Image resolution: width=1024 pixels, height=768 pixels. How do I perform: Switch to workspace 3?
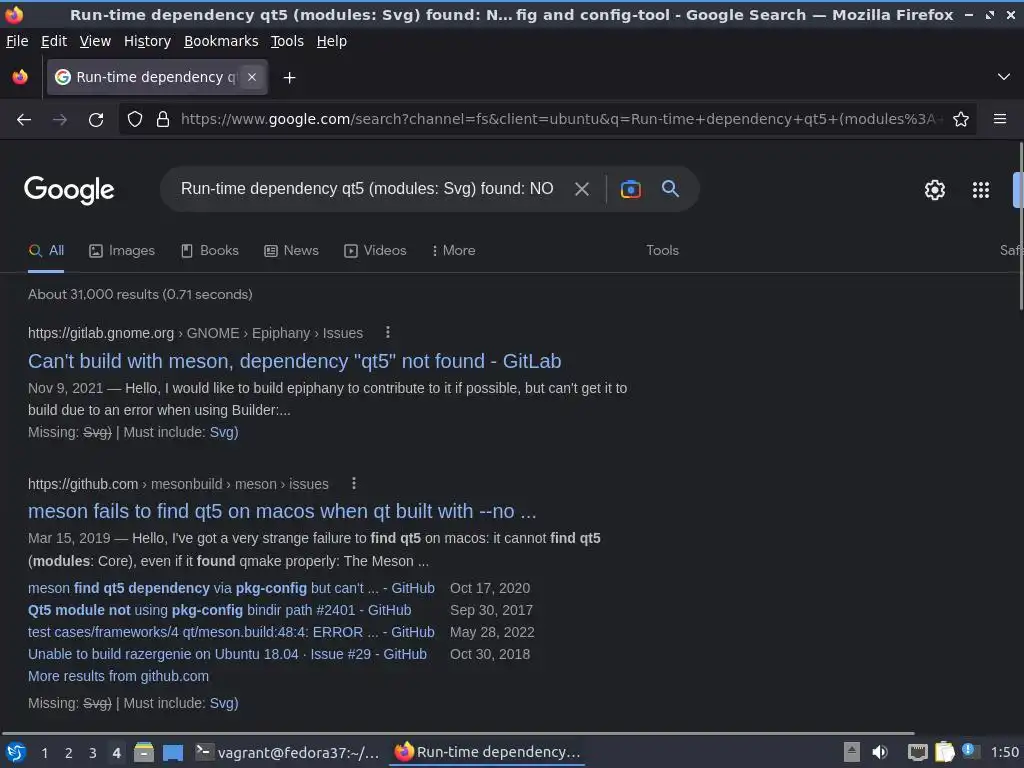[93, 753]
